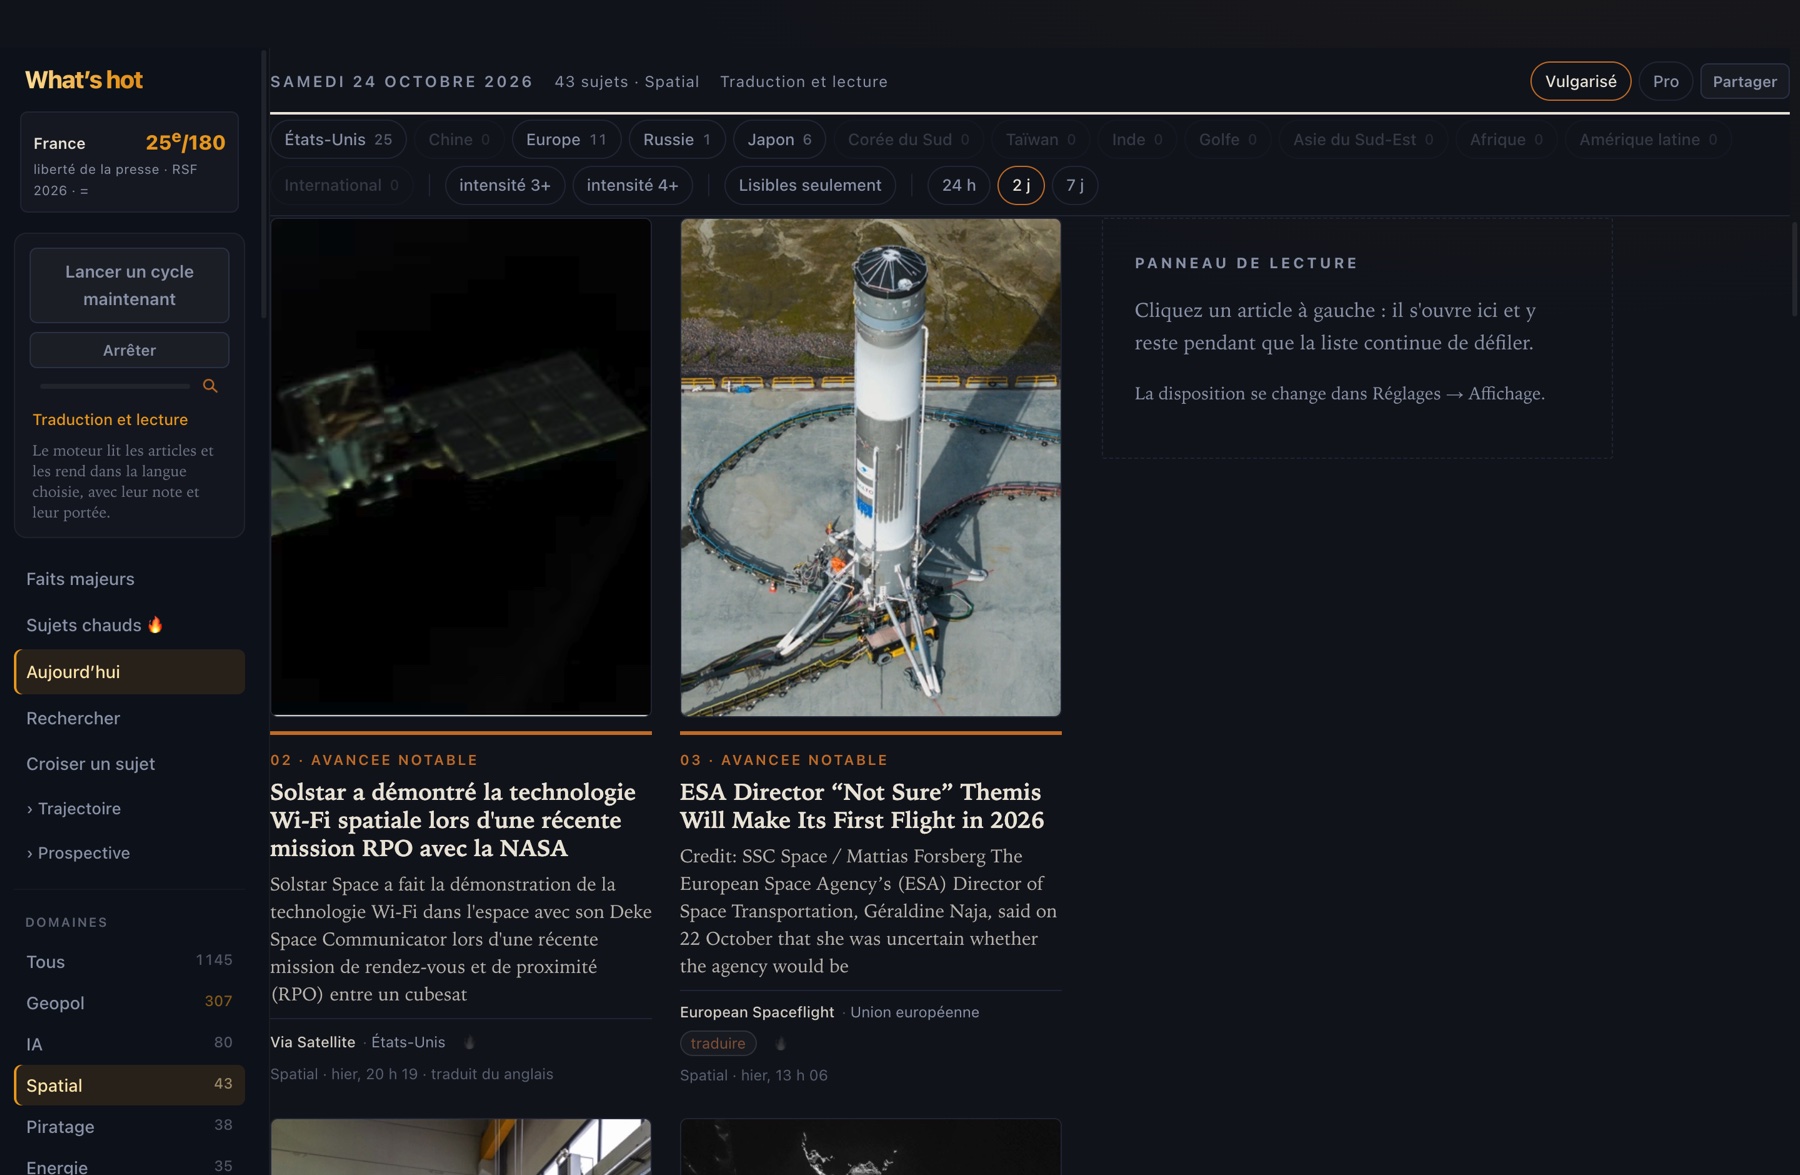1800x1175 pixels.
Task: Click Lancer un cycle maintenant button
Action: click(129, 285)
